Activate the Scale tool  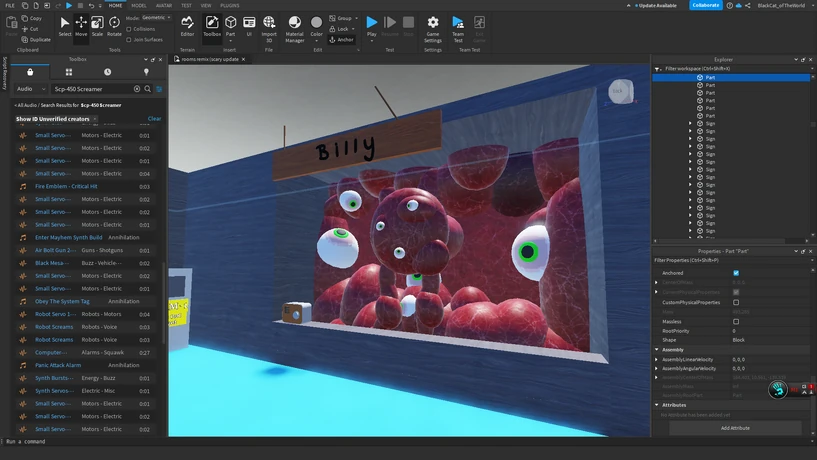click(x=97, y=25)
